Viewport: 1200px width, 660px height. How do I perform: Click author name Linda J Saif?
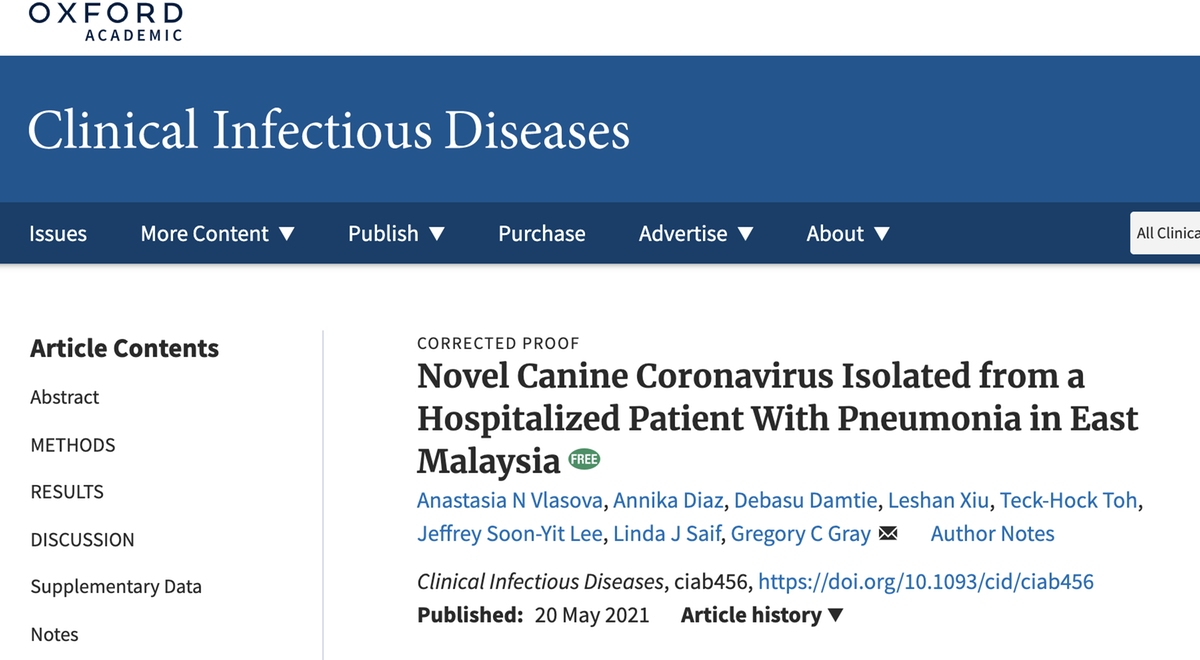[x=667, y=534]
